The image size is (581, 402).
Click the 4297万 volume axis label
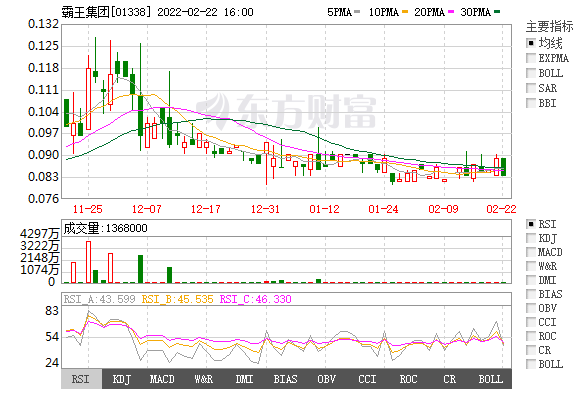click(x=40, y=233)
